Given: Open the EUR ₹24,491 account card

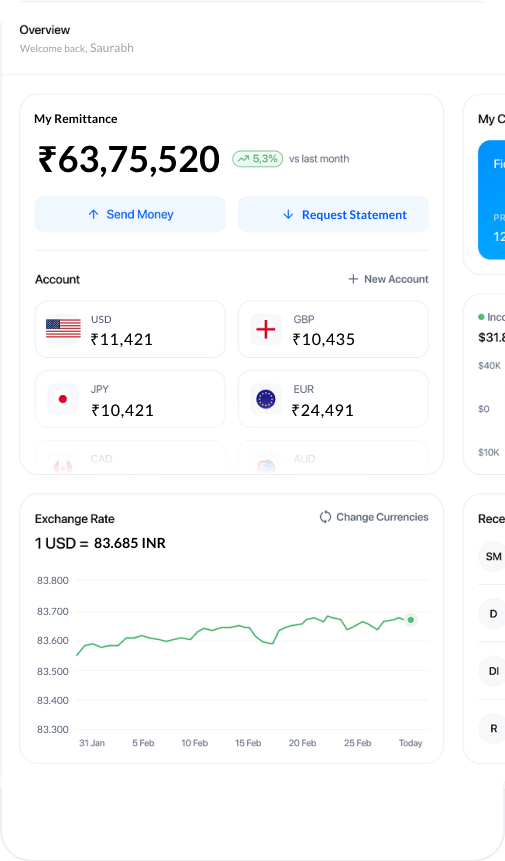Looking at the screenshot, I should point(333,399).
